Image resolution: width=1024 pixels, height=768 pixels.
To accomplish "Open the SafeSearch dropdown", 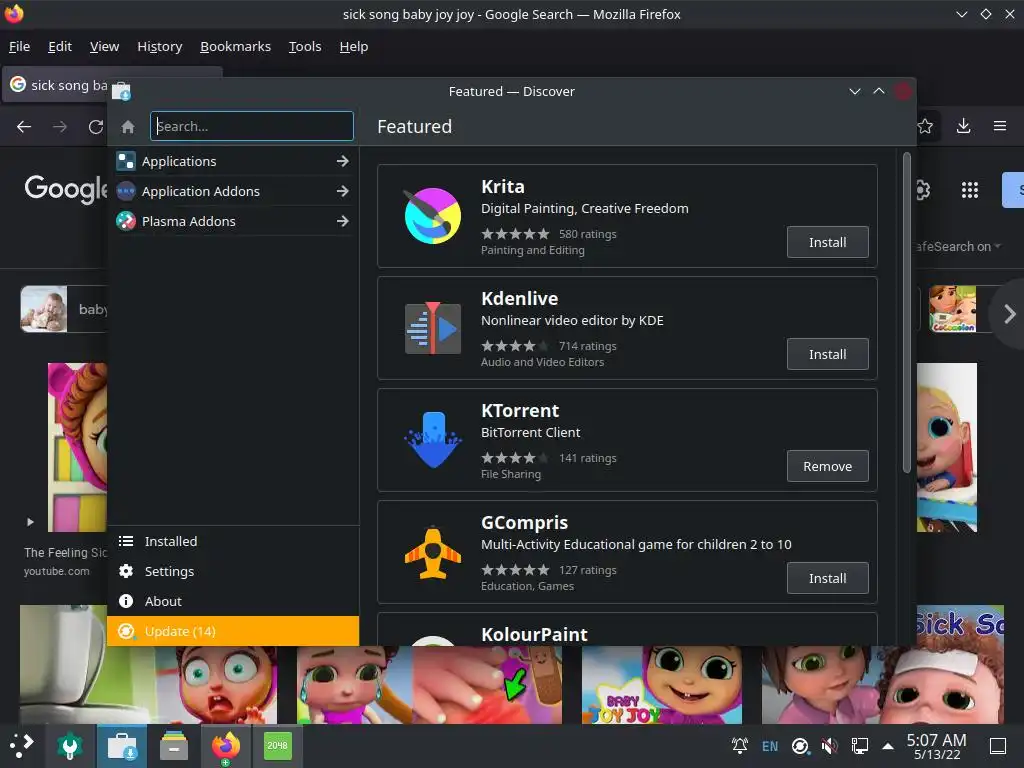I will click(x=959, y=247).
